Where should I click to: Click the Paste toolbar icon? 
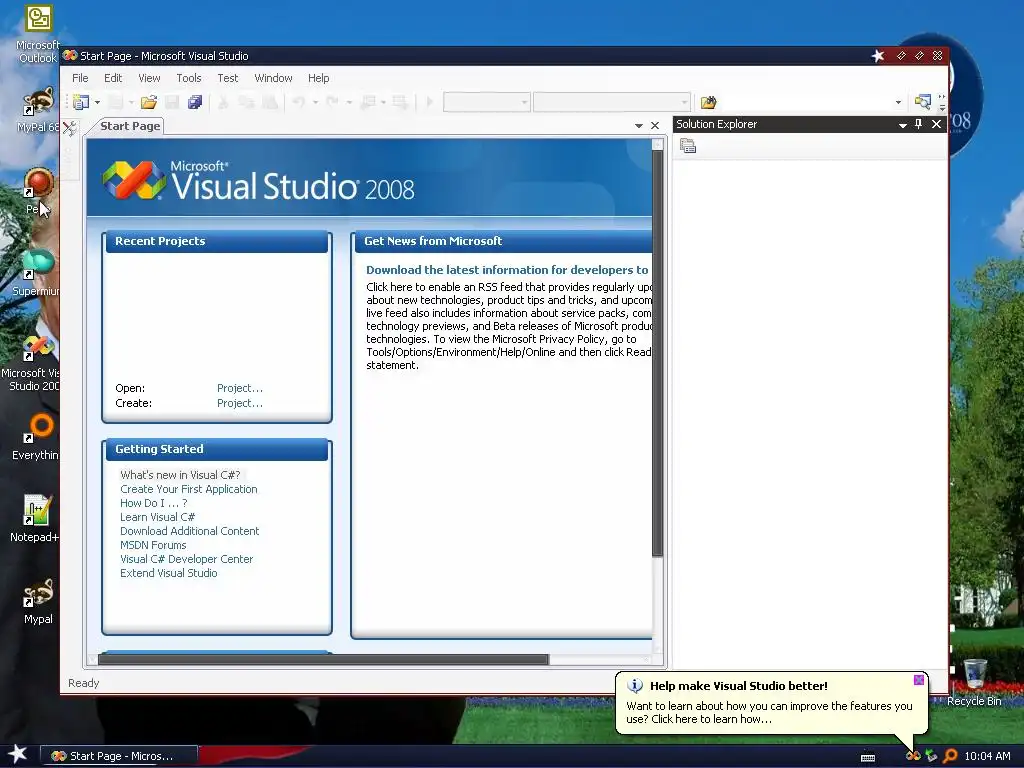pyautogui.click(x=269, y=102)
